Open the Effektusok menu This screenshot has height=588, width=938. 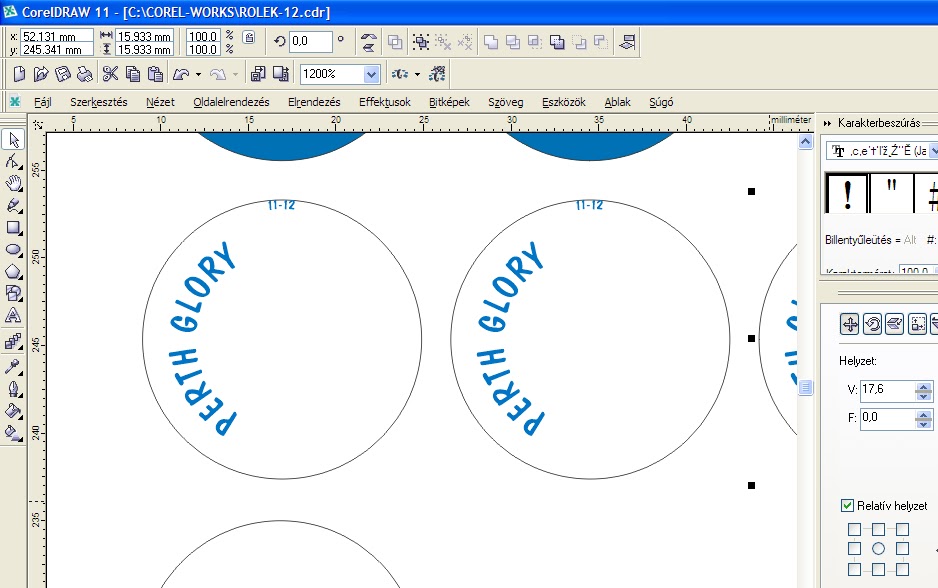pyautogui.click(x=385, y=102)
